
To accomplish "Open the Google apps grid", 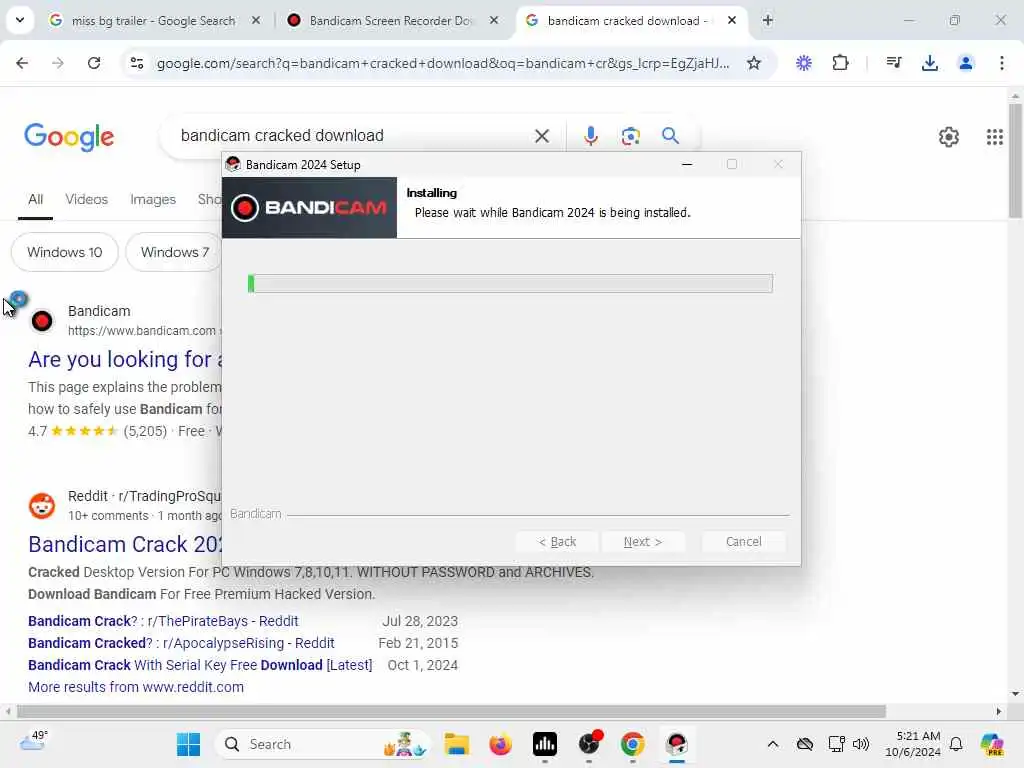I will click(995, 137).
